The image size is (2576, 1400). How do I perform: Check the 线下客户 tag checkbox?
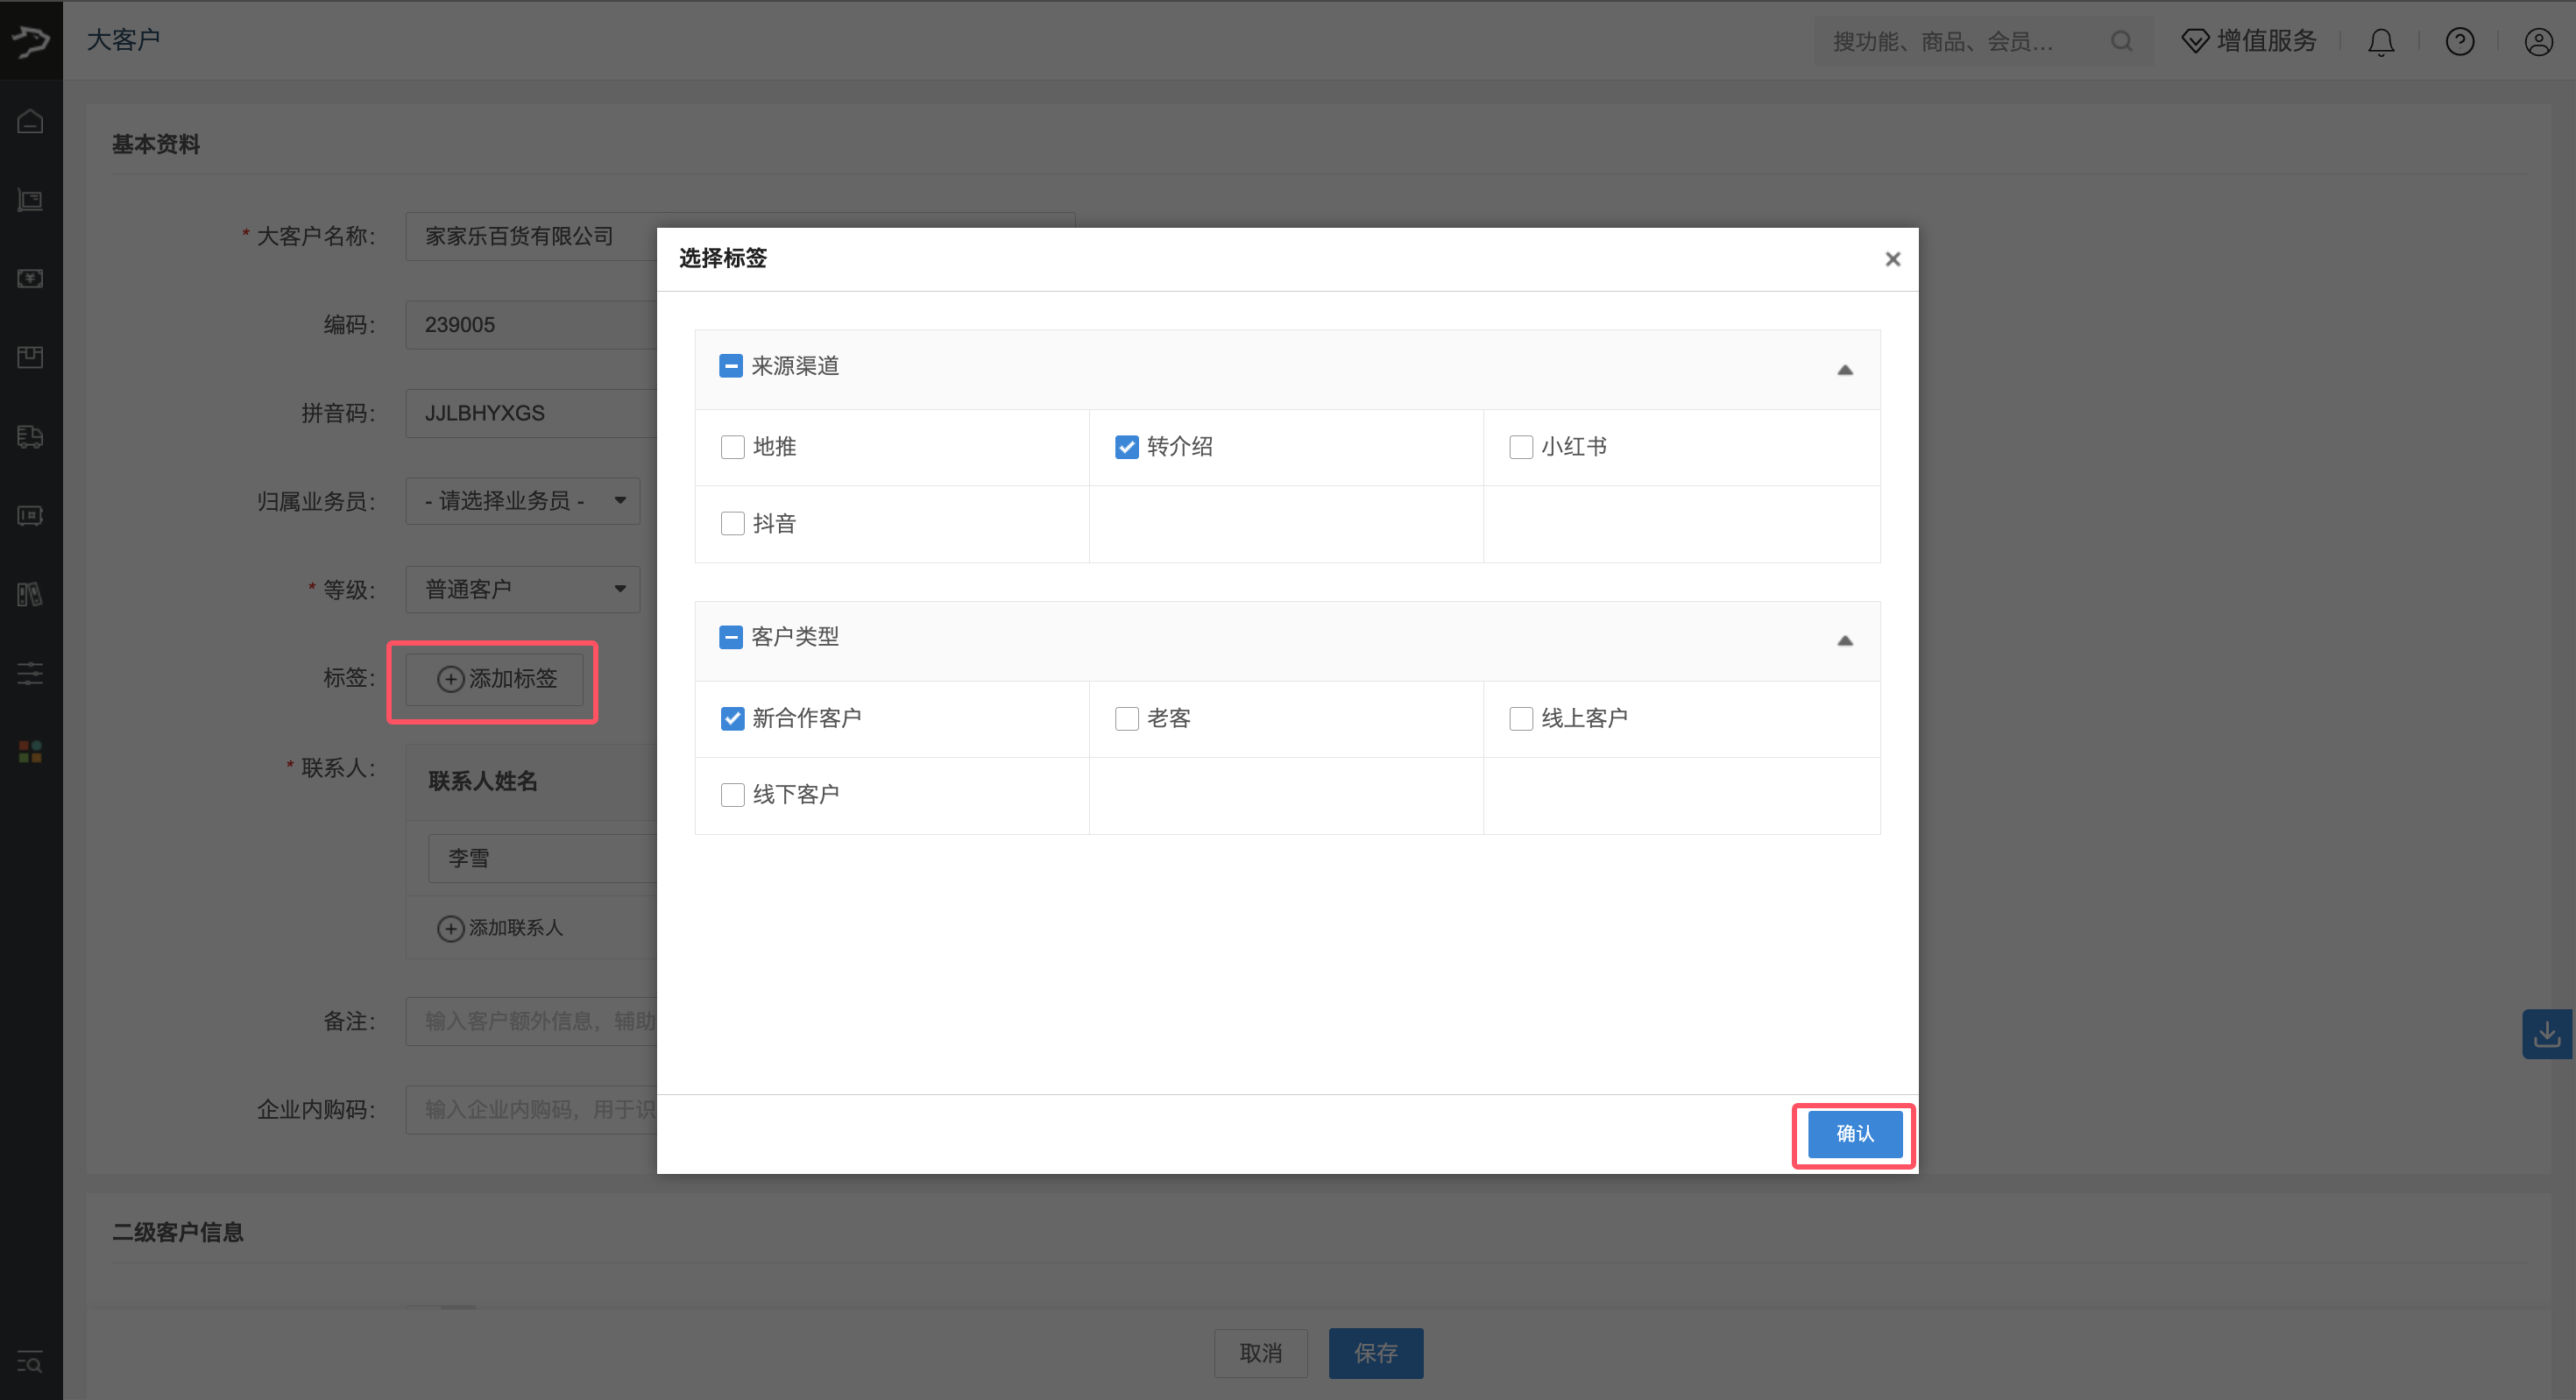pos(733,795)
